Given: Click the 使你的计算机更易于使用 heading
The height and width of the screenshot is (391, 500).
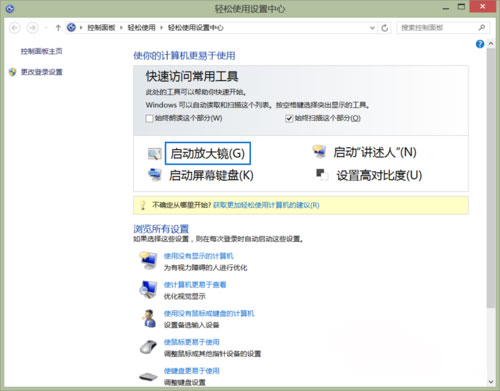Looking at the screenshot, I should (184, 55).
